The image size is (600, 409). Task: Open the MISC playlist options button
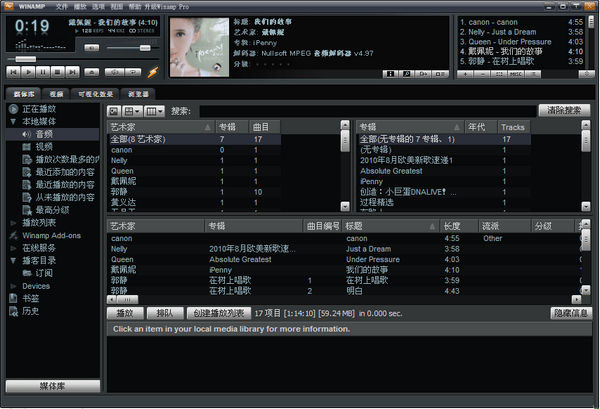click(516, 74)
